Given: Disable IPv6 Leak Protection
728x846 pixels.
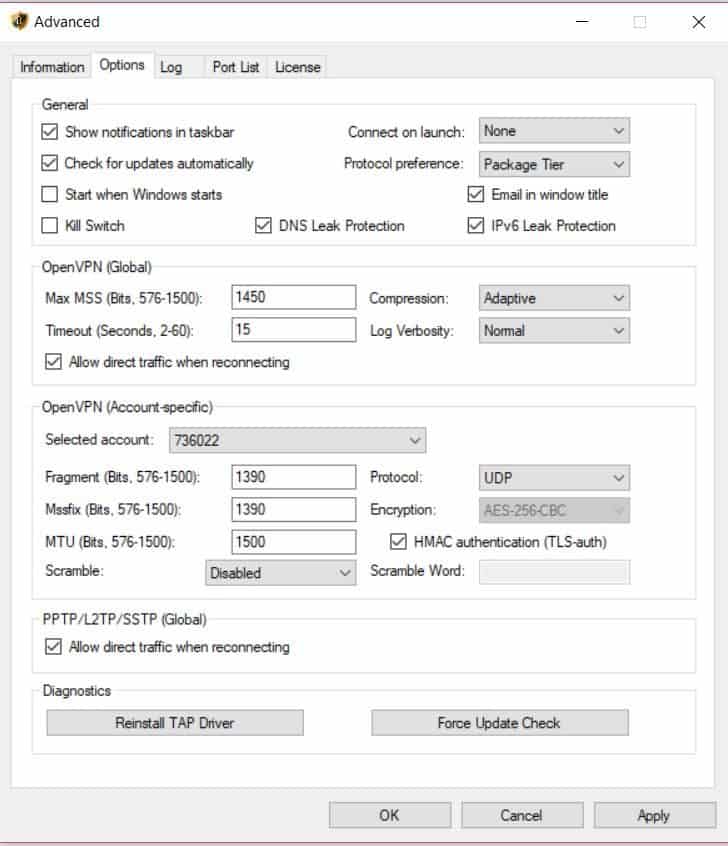Looking at the screenshot, I should (475, 225).
